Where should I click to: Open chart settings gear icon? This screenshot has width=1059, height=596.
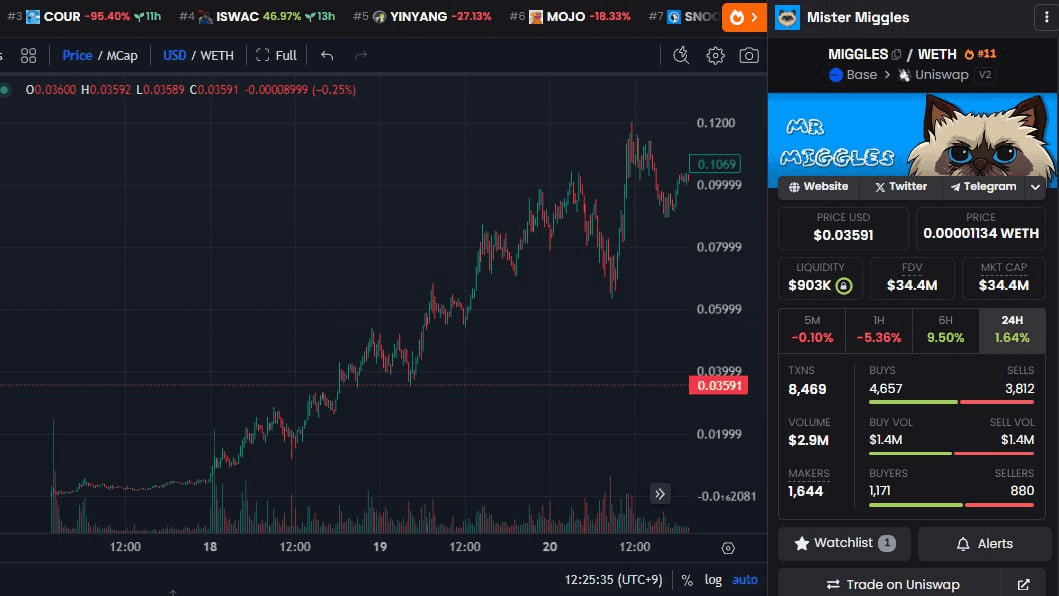715,55
